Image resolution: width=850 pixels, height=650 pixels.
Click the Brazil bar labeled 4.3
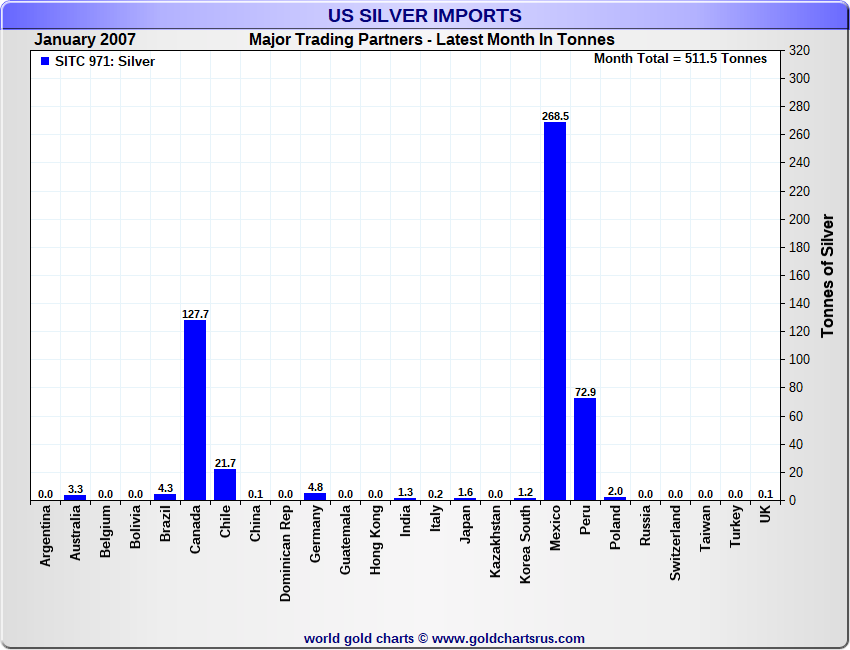(x=165, y=497)
